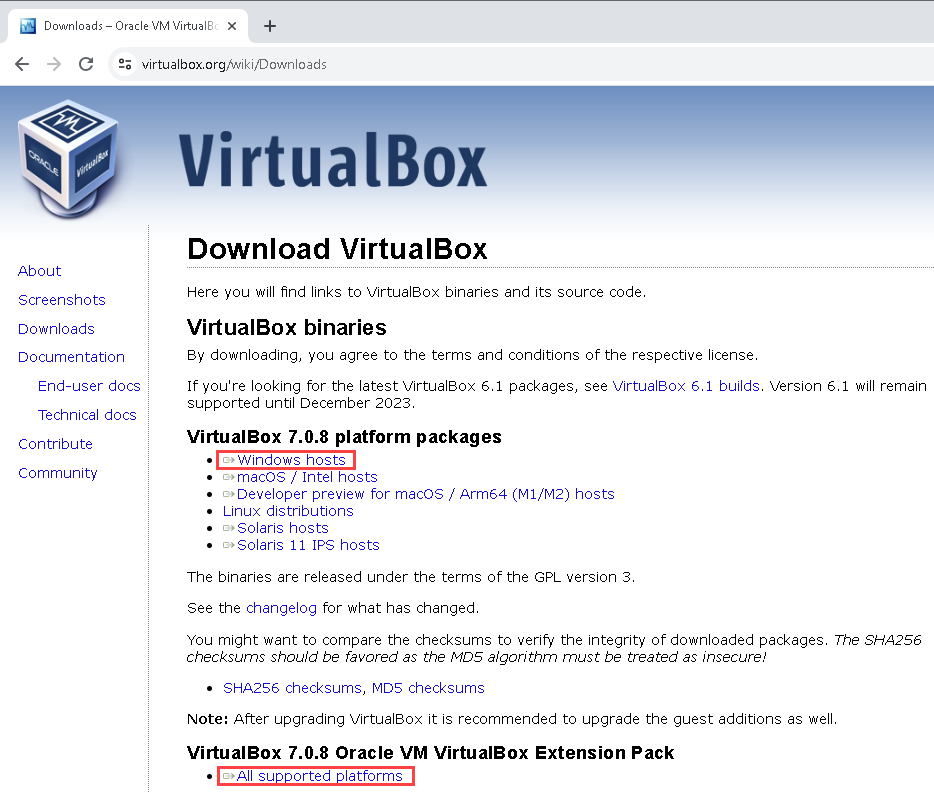Reload the Downloads page

point(87,63)
